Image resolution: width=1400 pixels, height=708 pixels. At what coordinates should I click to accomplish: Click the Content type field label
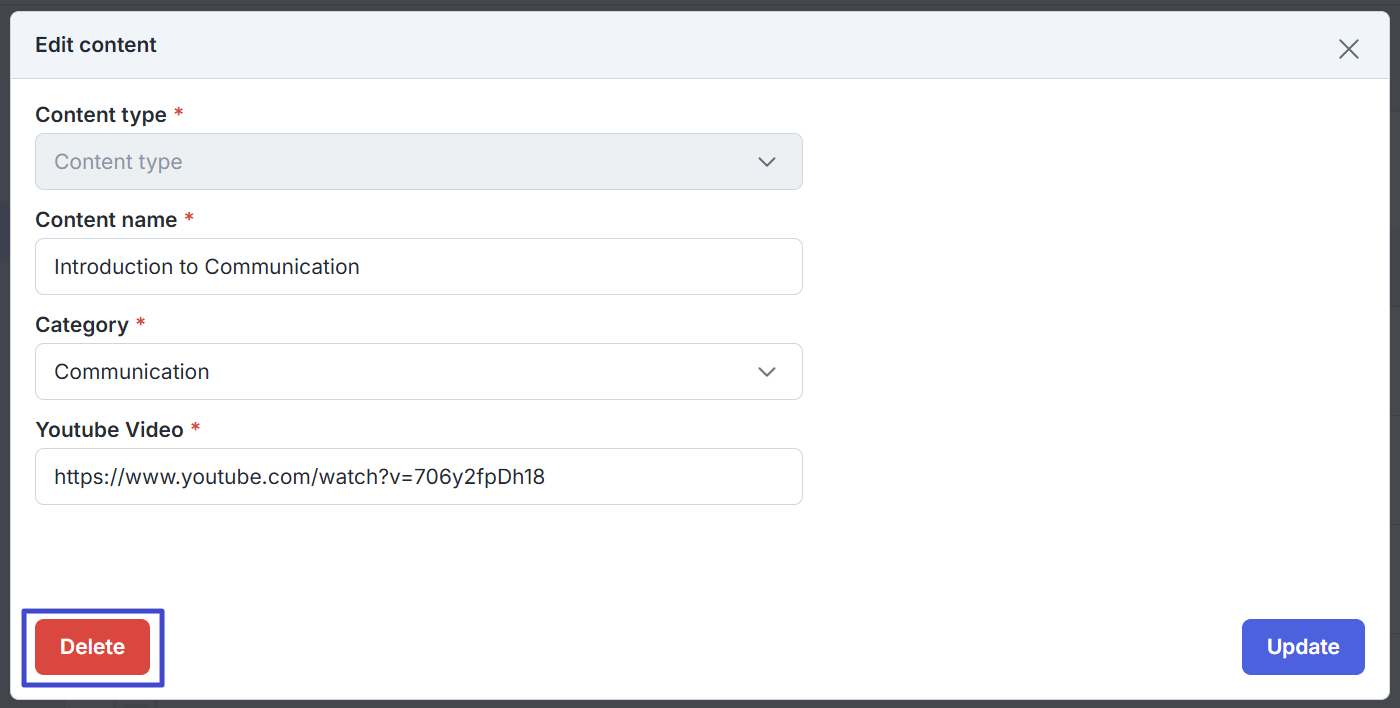pos(101,115)
